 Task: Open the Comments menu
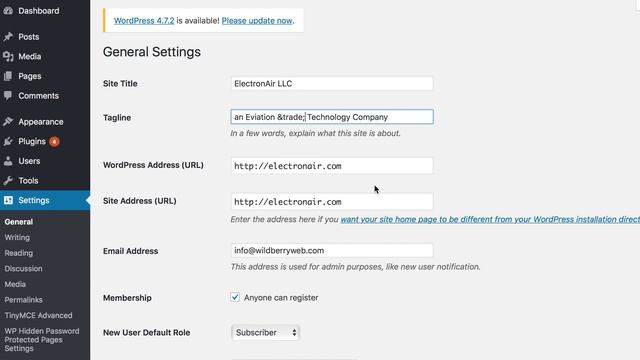[x=38, y=96]
